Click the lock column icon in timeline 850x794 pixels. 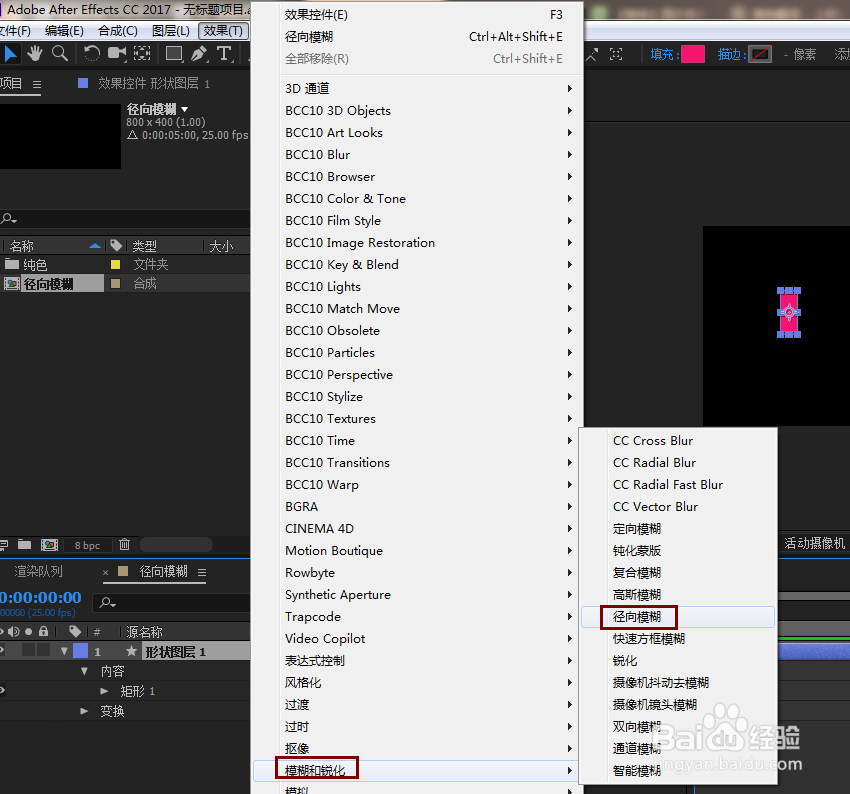click(x=44, y=631)
